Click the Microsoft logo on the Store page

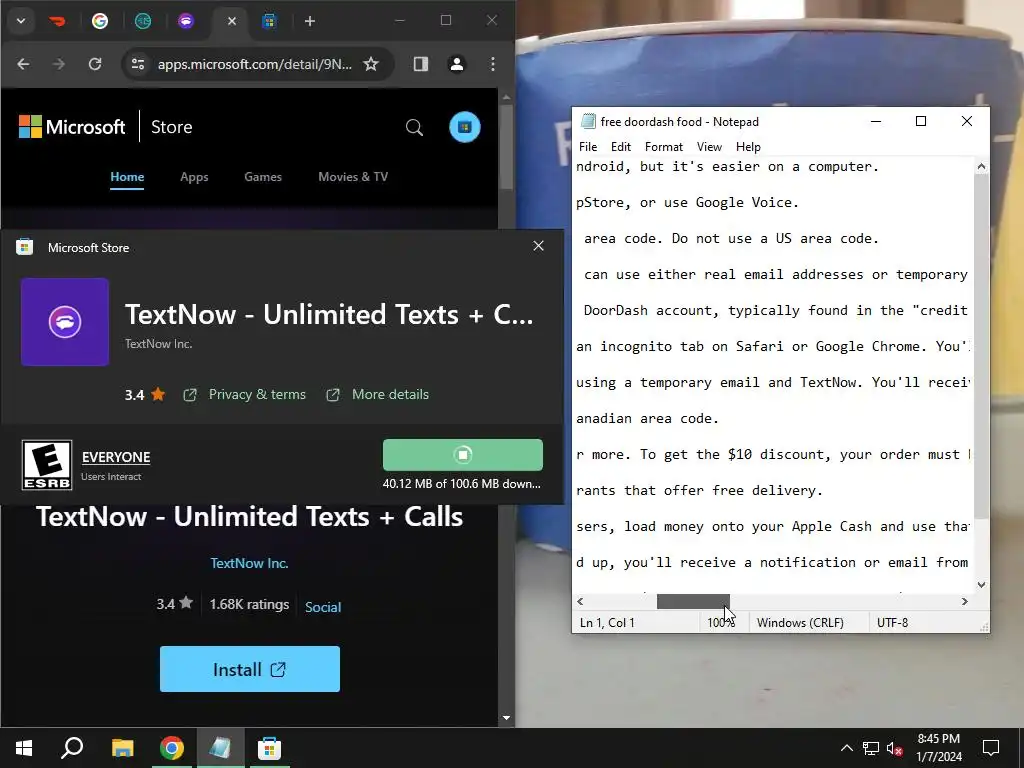72,127
